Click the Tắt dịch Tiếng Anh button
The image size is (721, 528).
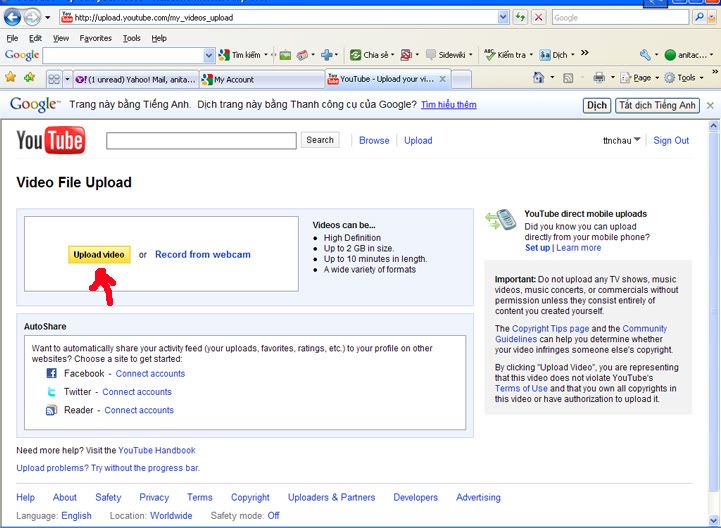657,105
